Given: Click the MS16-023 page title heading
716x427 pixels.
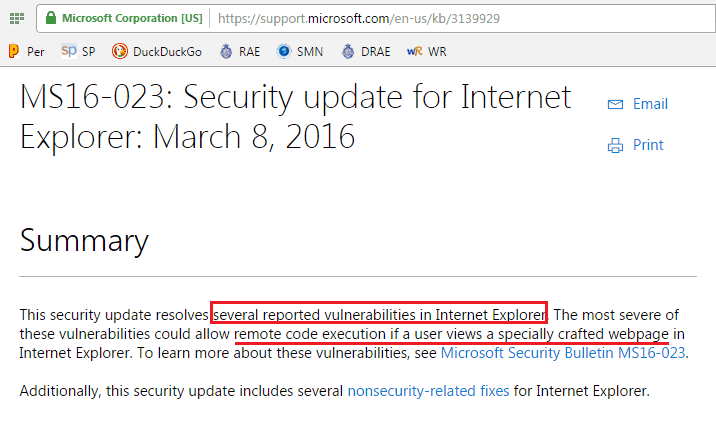Looking at the screenshot, I should [x=295, y=117].
